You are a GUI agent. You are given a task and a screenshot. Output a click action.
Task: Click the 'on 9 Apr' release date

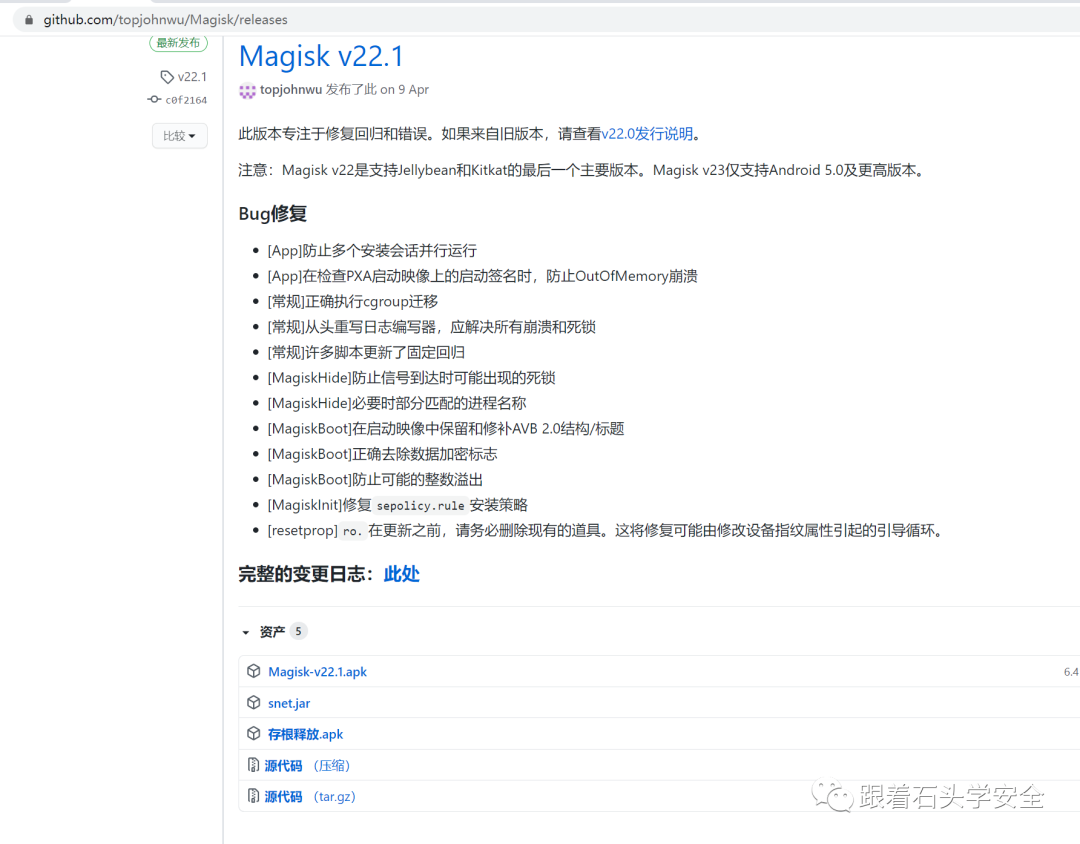(404, 90)
